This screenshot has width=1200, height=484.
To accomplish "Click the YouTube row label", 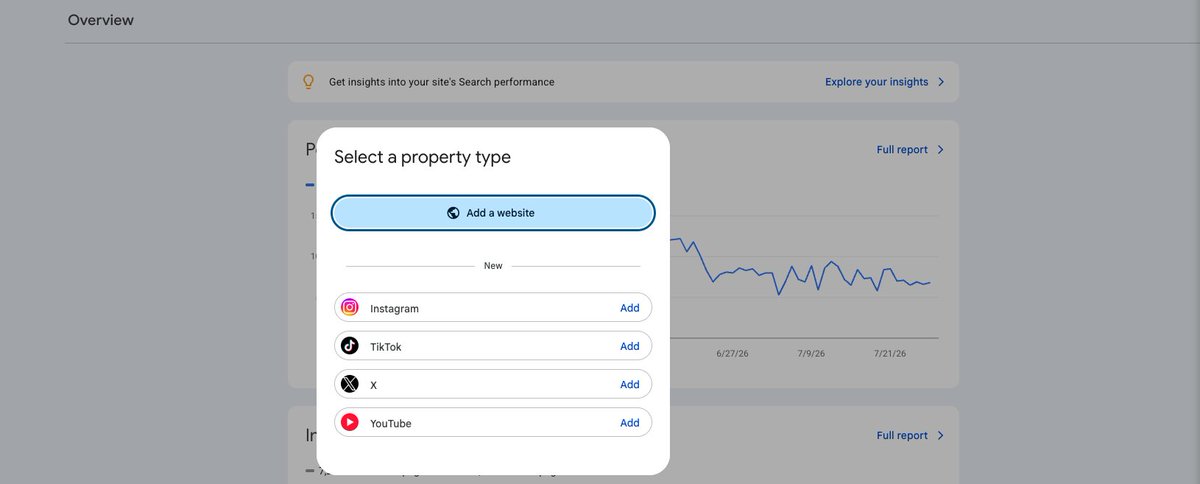I will [x=390, y=424].
